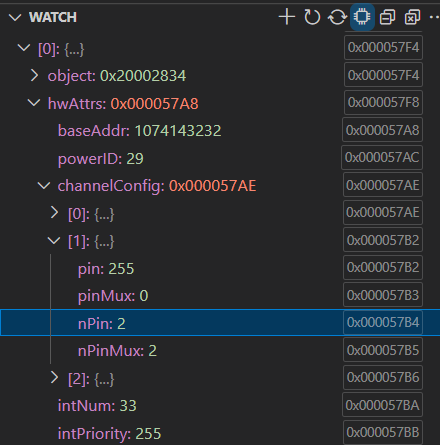440x445 pixels.
Task: Click the address box 0x000057A8 beside baseAddr
Action: (x=382, y=130)
